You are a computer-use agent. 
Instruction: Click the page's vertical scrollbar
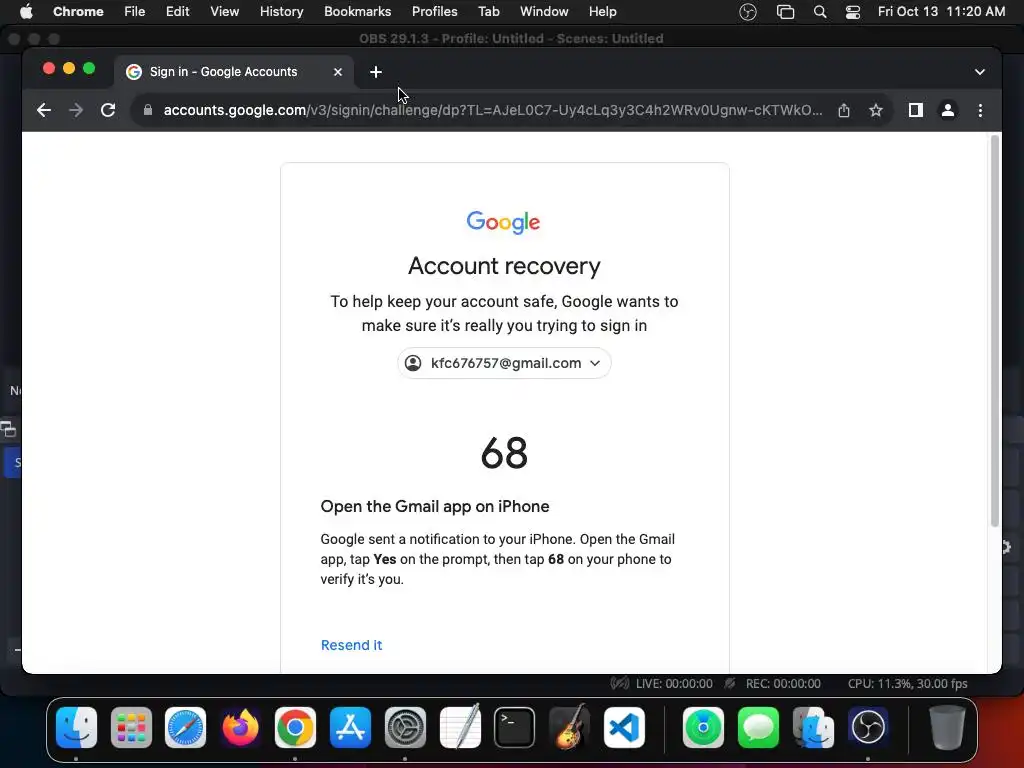pos(995,330)
